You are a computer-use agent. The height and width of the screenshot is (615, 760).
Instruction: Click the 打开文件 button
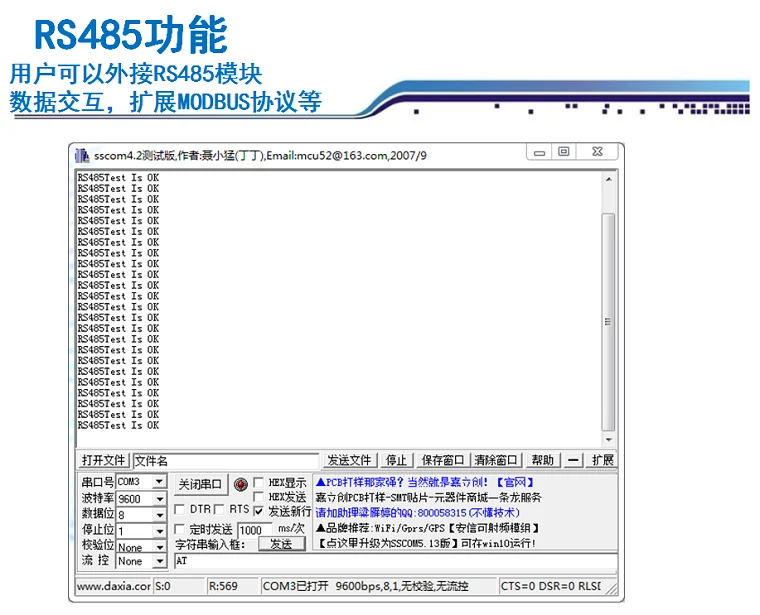(103, 460)
